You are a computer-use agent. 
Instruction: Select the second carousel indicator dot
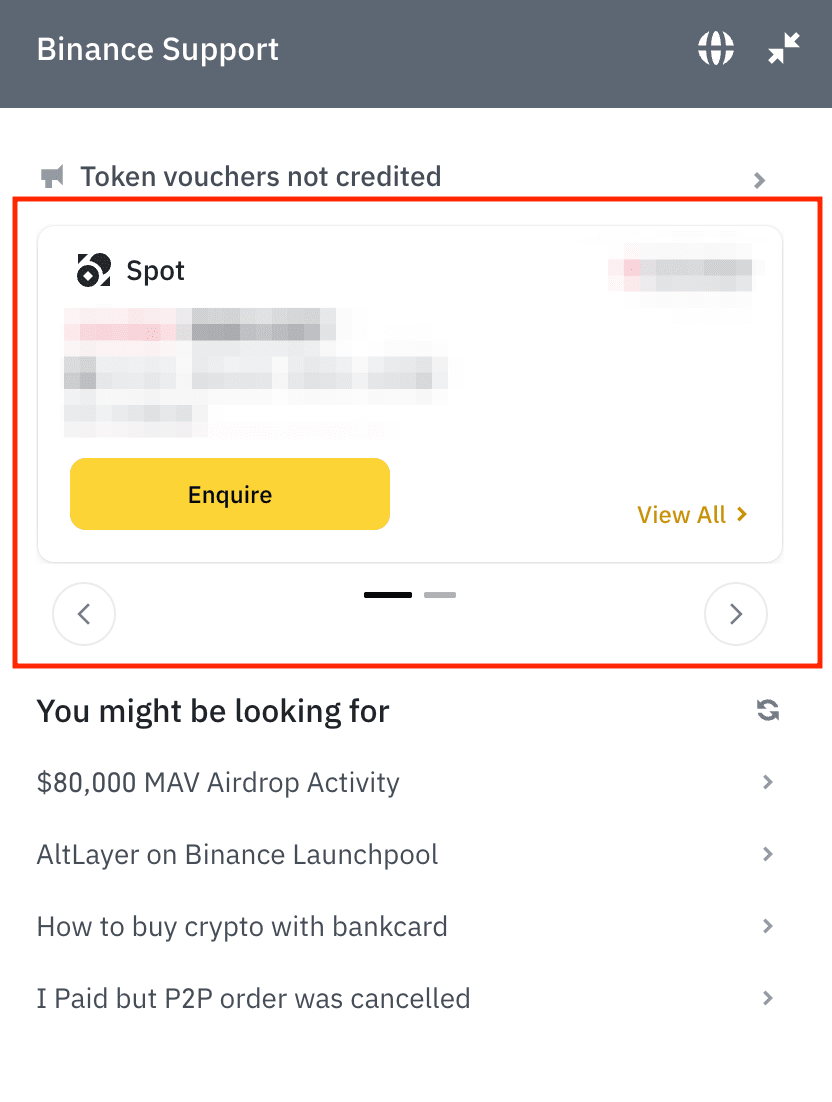tap(440, 594)
